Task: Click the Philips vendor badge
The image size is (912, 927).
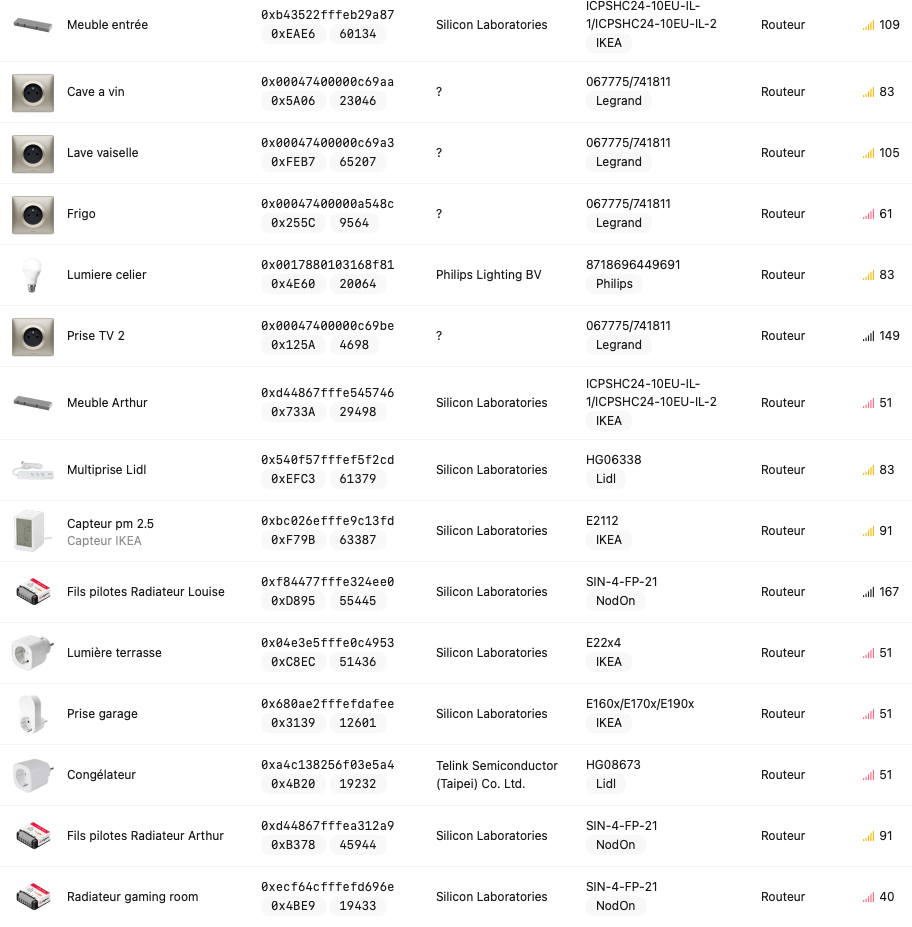Action: (x=614, y=284)
